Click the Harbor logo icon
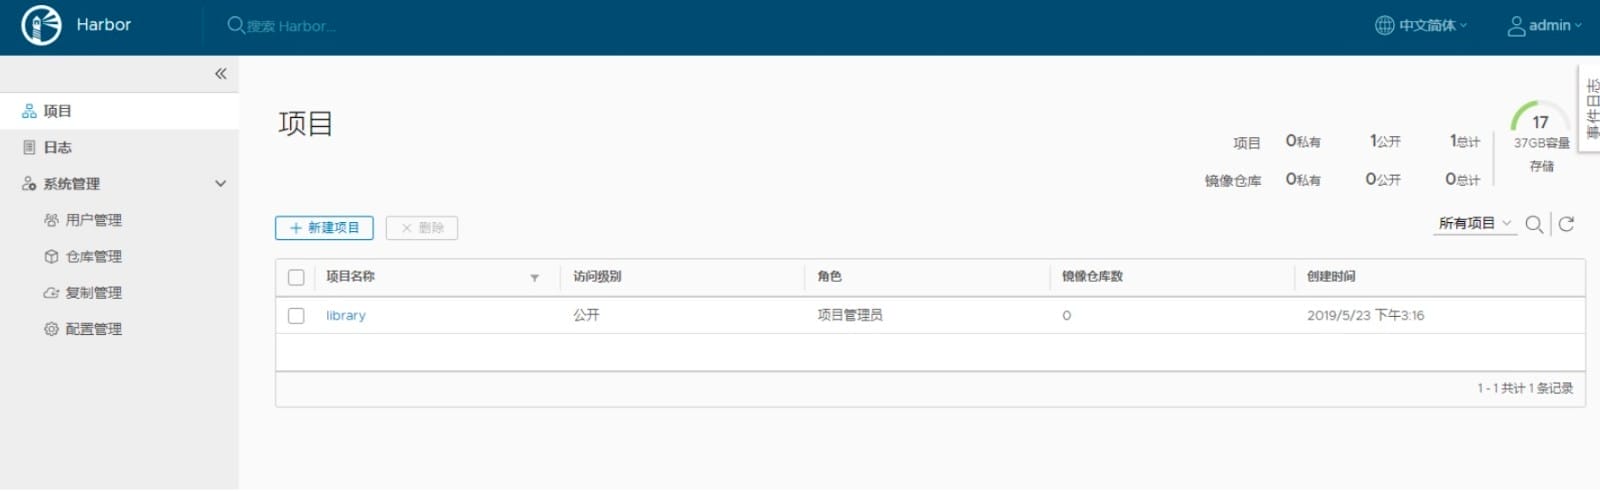 coord(41,25)
